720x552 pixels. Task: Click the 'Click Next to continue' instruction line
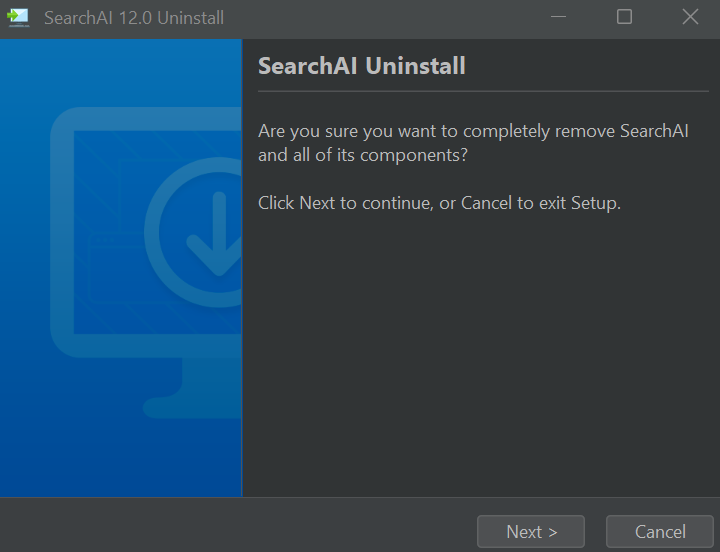439,203
